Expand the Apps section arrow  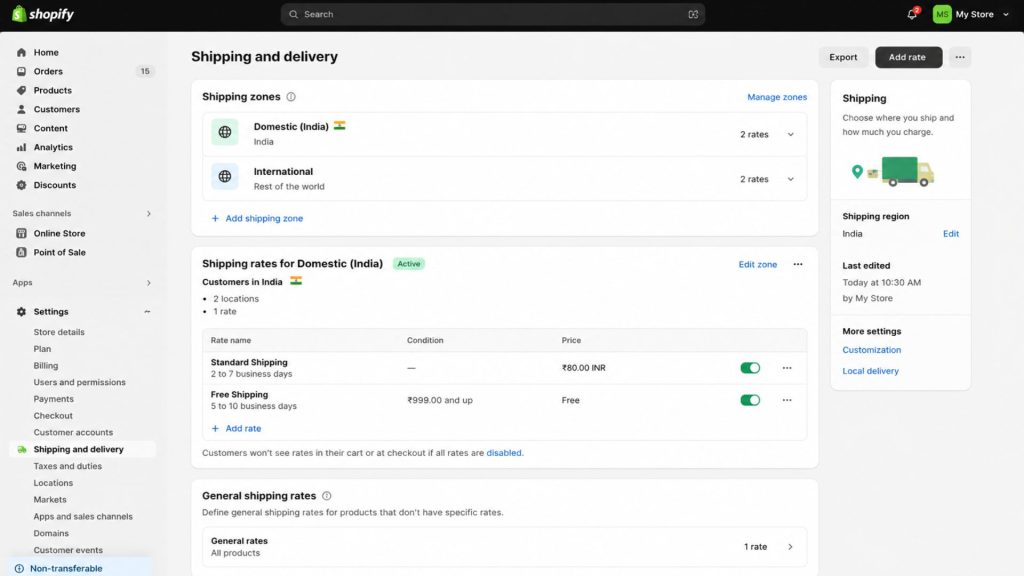click(148, 283)
